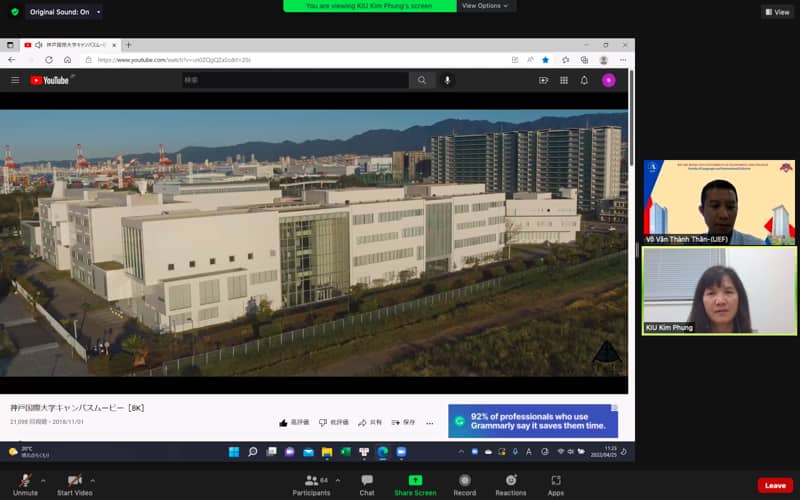The height and width of the screenshot is (500, 800).
Task: Select KIU Kim Phung's video thumbnail
Action: coord(719,291)
